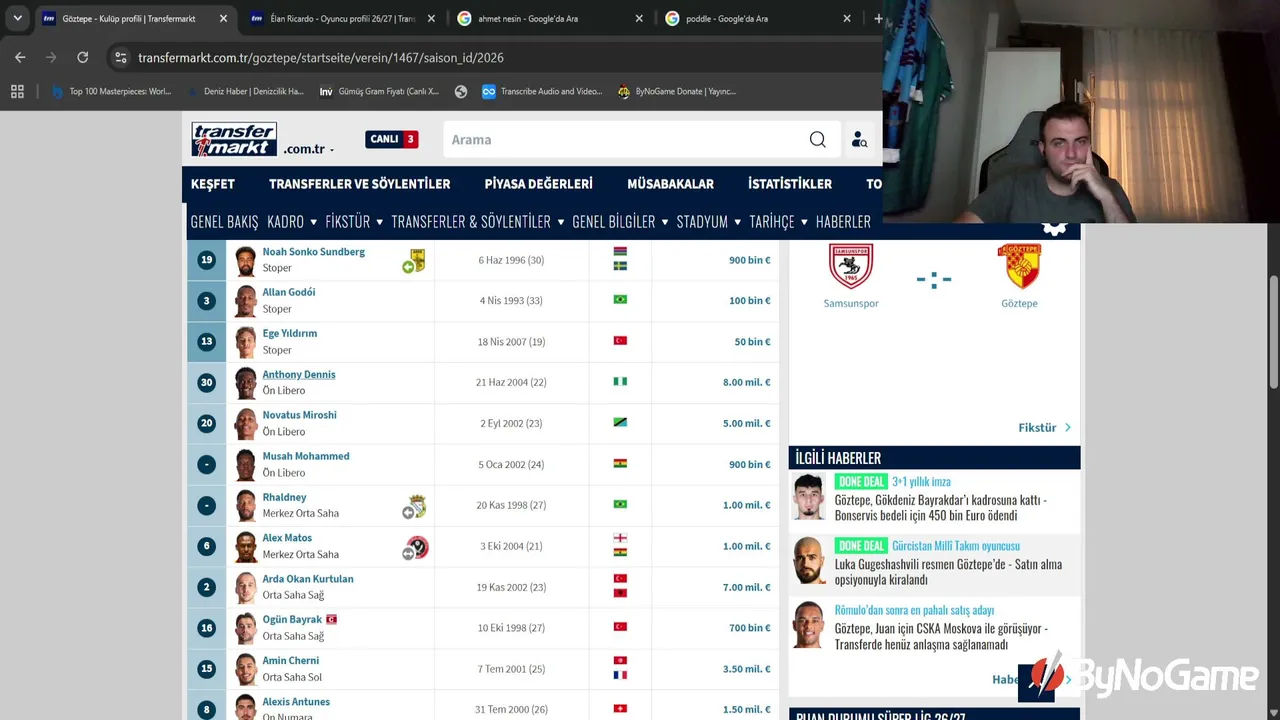
Task: Open the İSTATİSTİKLER main menu
Action: click(x=790, y=184)
